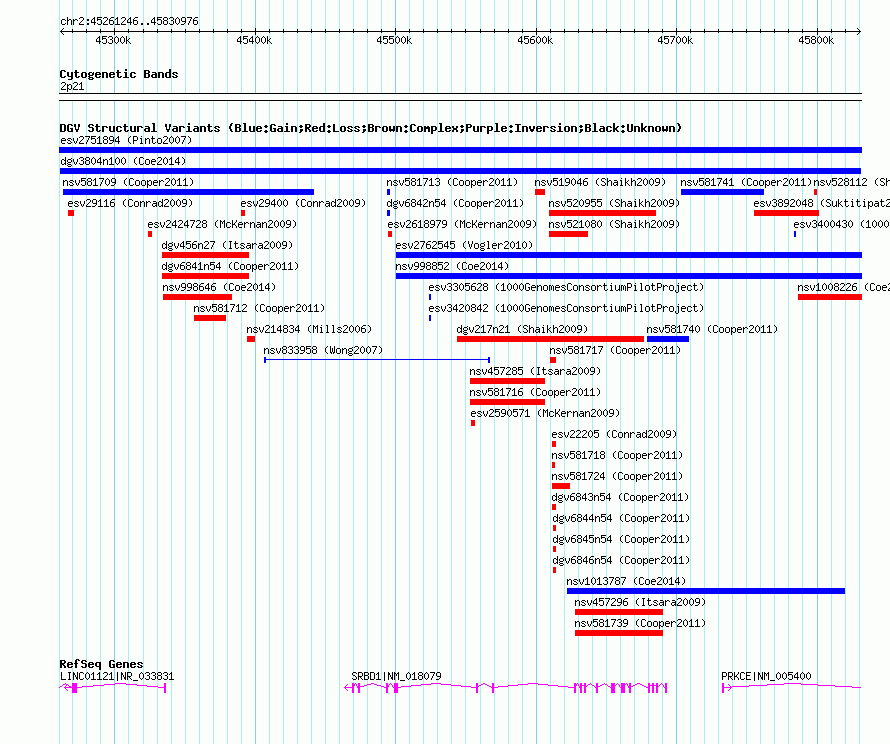Select the 45700k ruler mark

pyautogui.click(x=675, y=40)
